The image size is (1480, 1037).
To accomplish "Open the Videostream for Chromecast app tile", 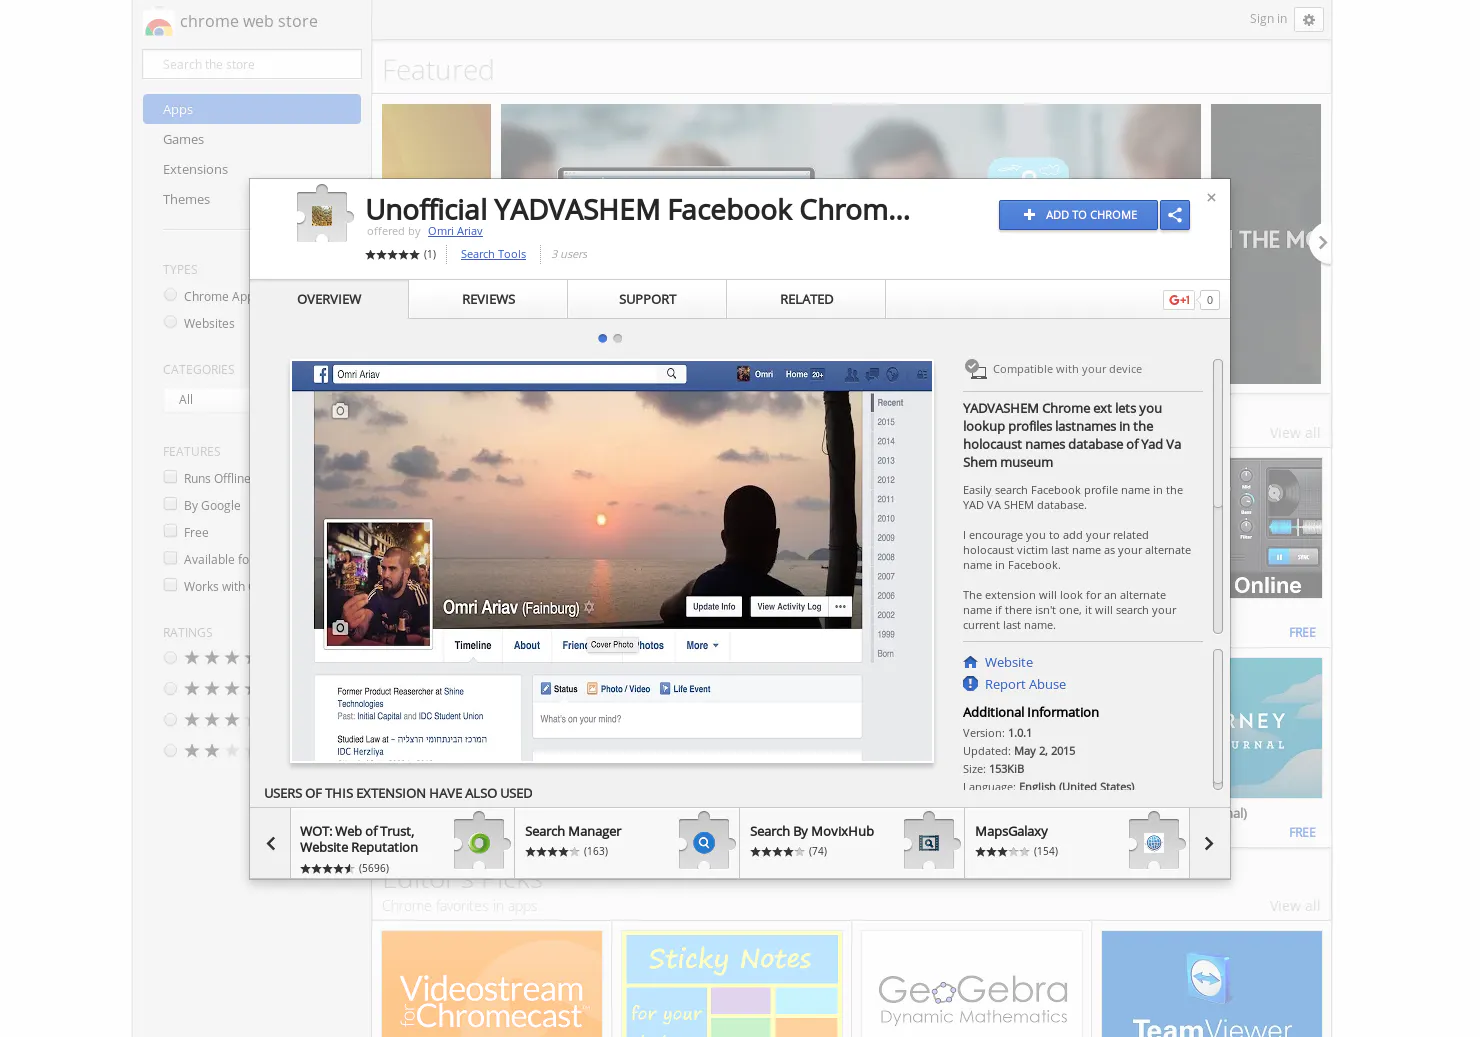I will (x=492, y=984).
